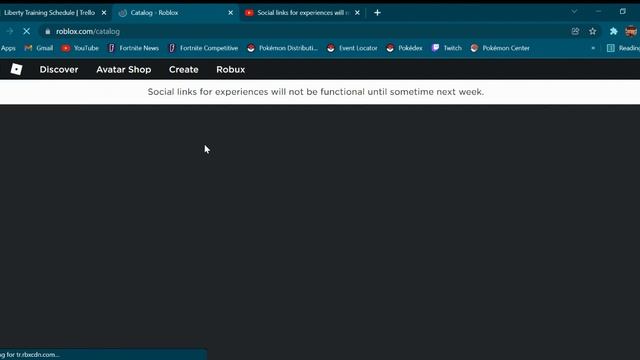Click the address bar lock icon
640x360 pixels.
click(x=48, y=31)
